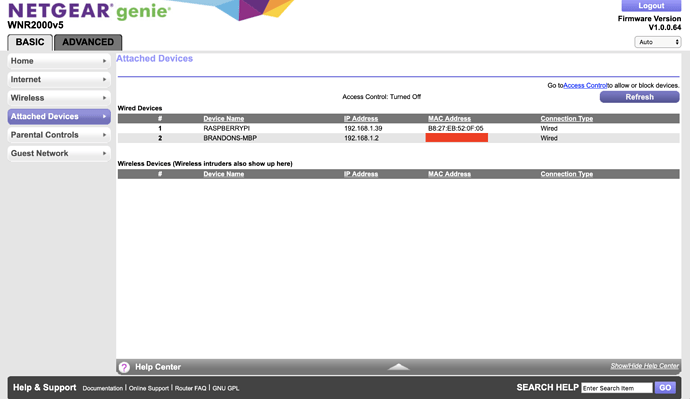Click the Guest Network arrow icon

(104, 154)
